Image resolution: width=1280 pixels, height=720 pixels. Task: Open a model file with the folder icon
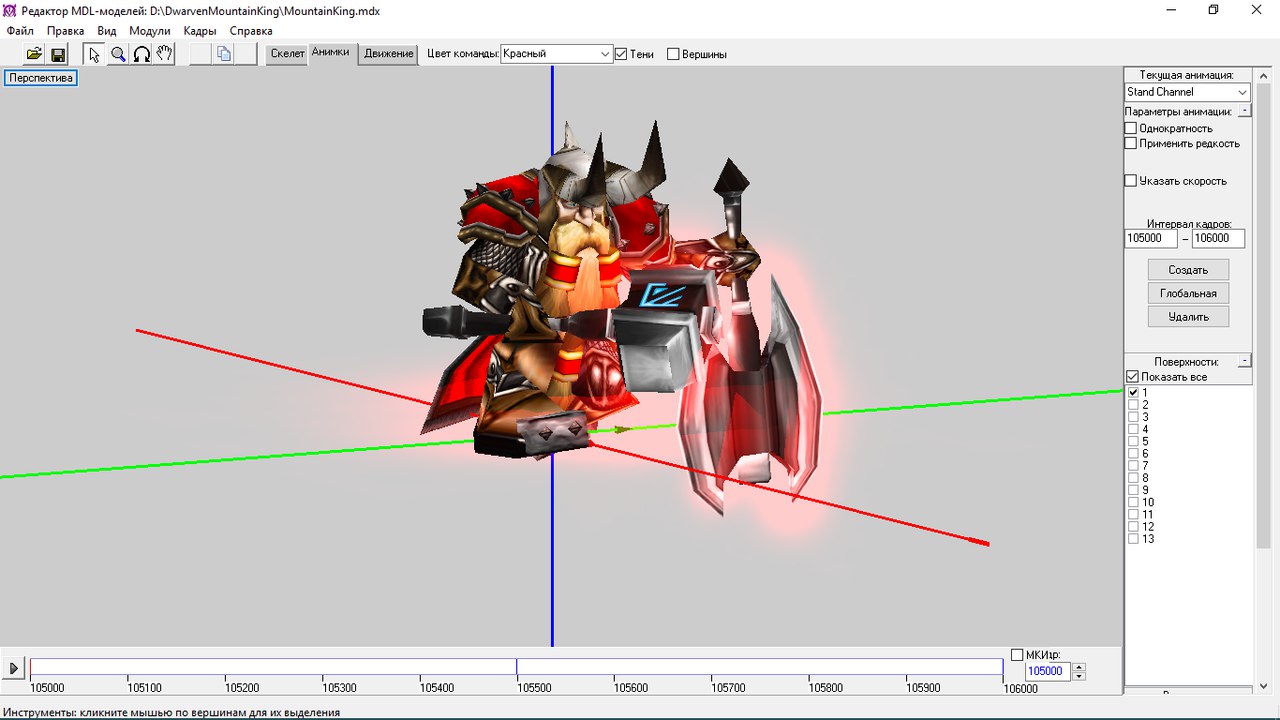coord(34,54)
